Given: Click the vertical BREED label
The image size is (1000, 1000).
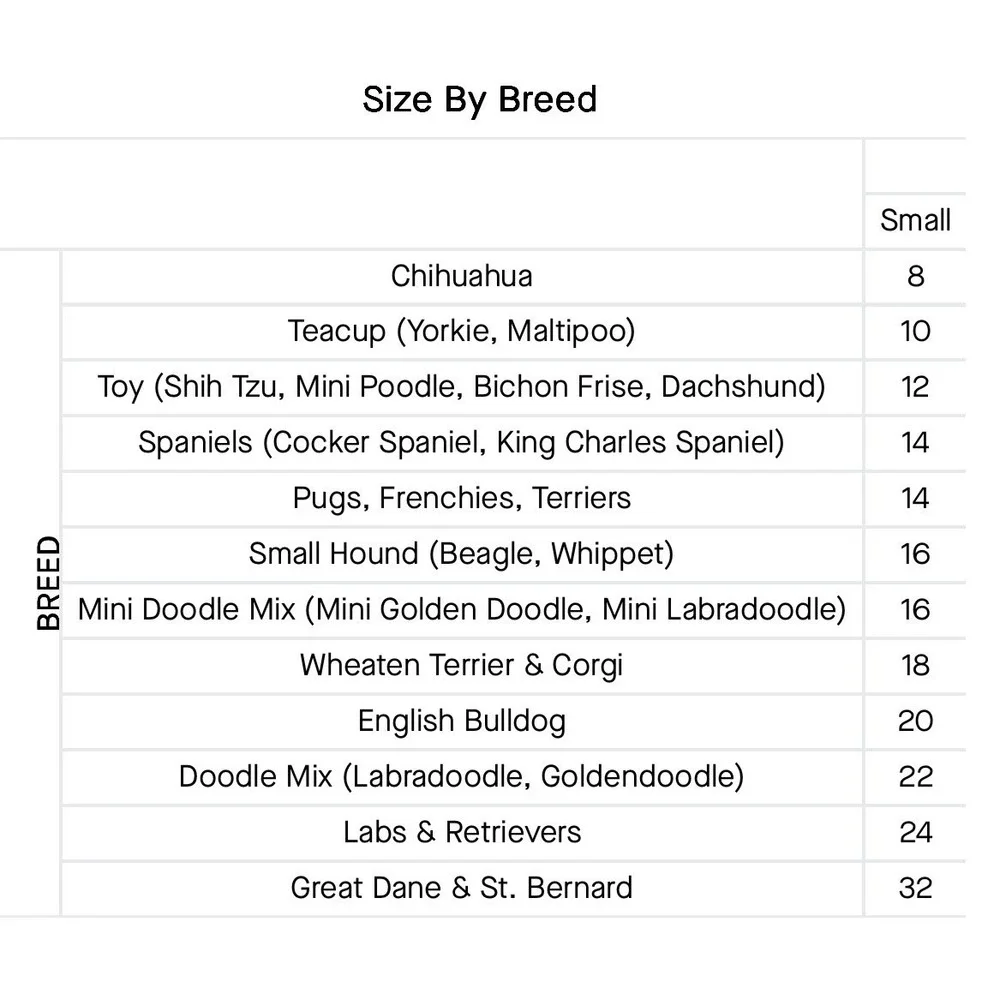Looking at the screenshot, I should tap(48, 583).
